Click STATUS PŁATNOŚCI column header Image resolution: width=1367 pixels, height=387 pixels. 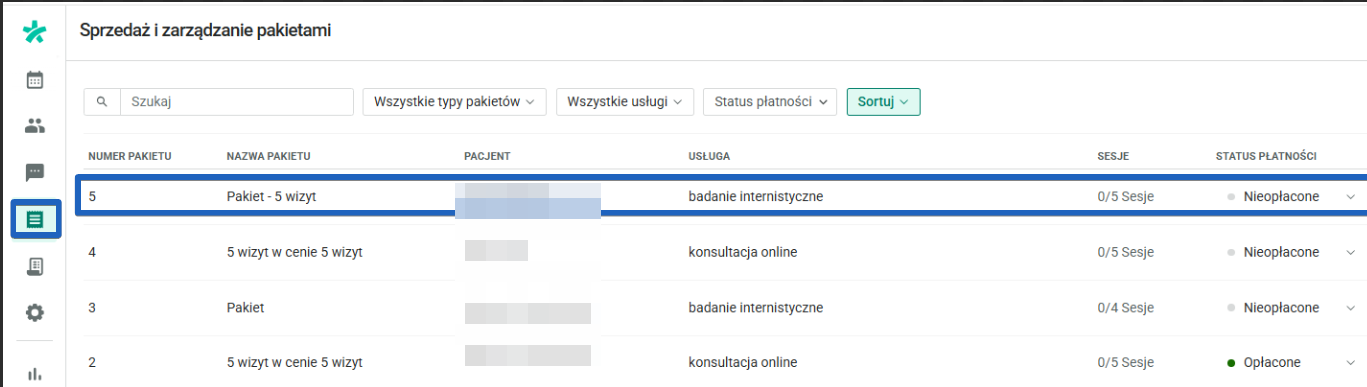[x=1266, y=157]
